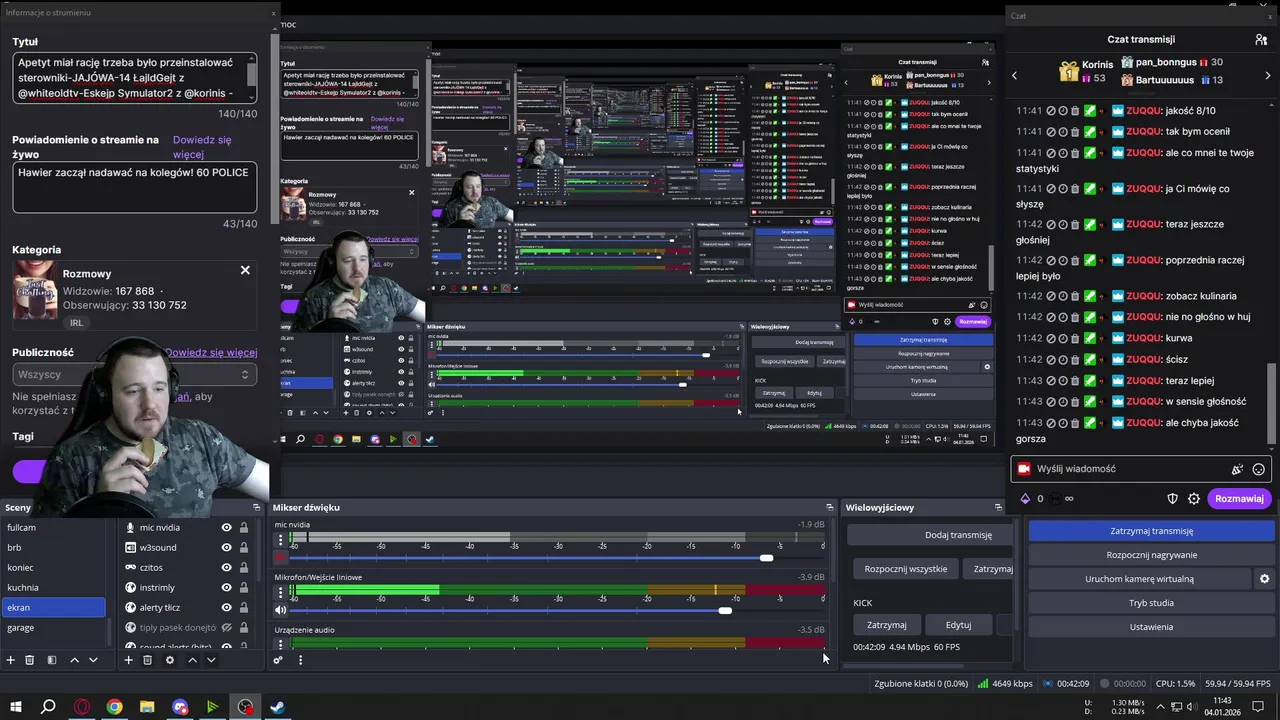Toggle visibility of czitos source

226,568
